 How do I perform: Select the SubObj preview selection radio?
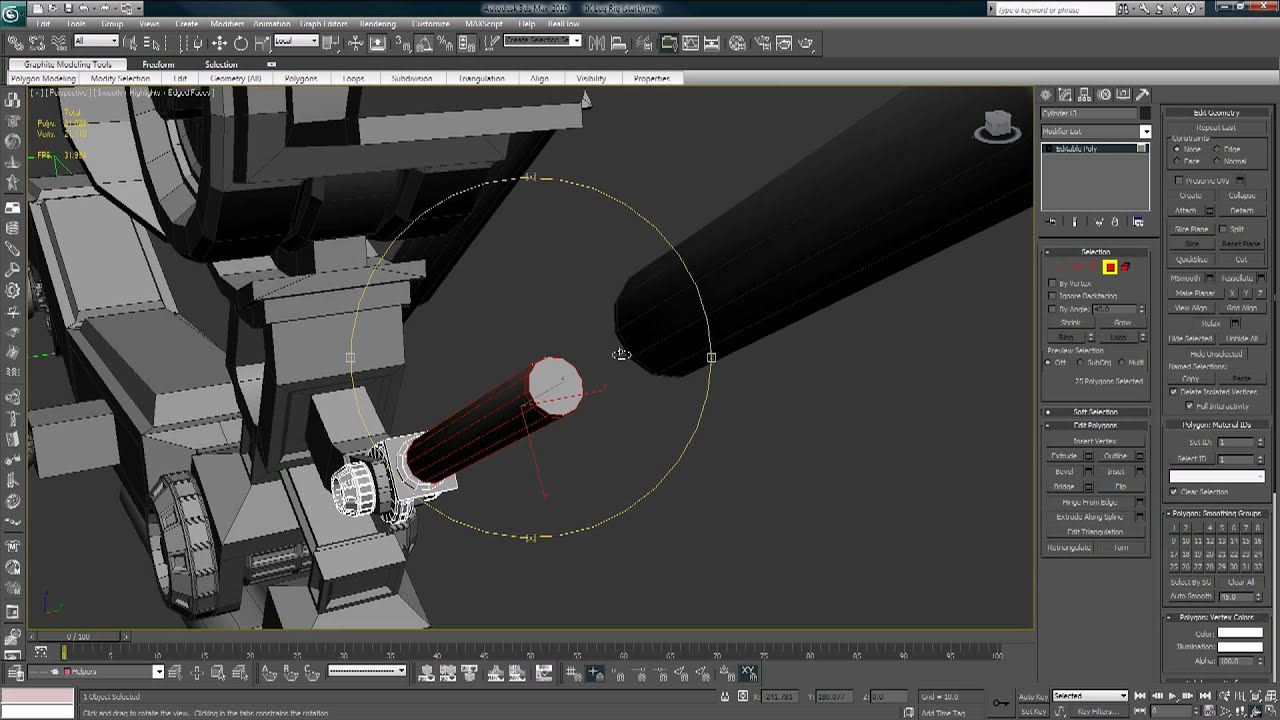[x=1081, y=362]
